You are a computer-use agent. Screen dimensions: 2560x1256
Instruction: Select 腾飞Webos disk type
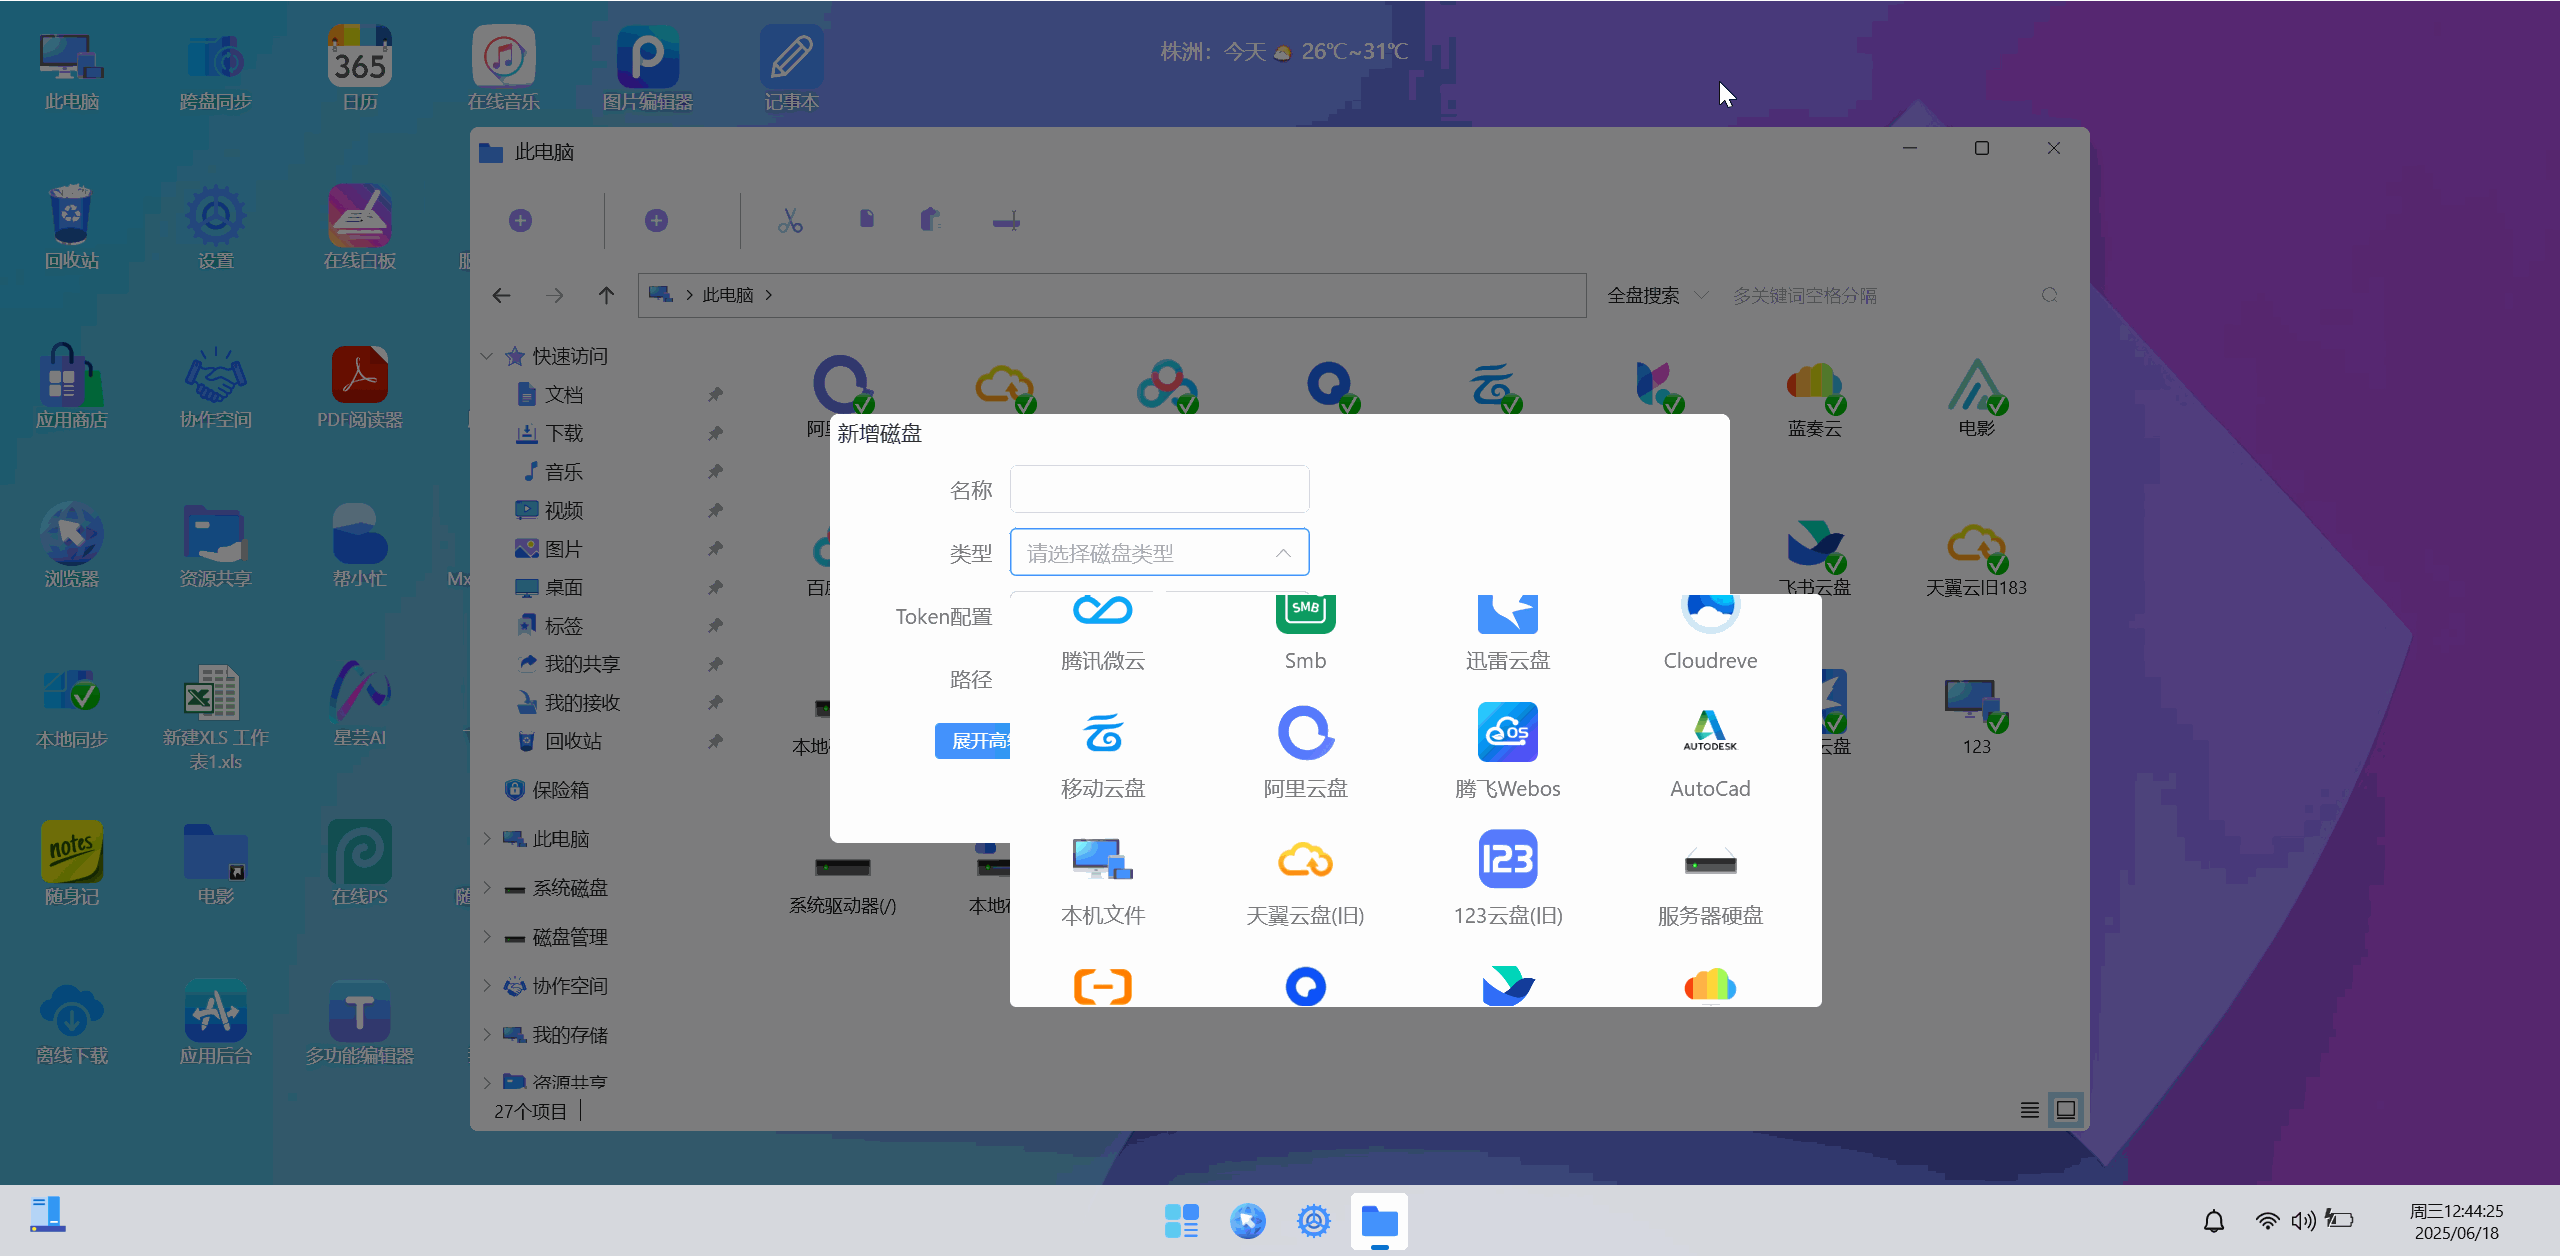(1508, 752)
